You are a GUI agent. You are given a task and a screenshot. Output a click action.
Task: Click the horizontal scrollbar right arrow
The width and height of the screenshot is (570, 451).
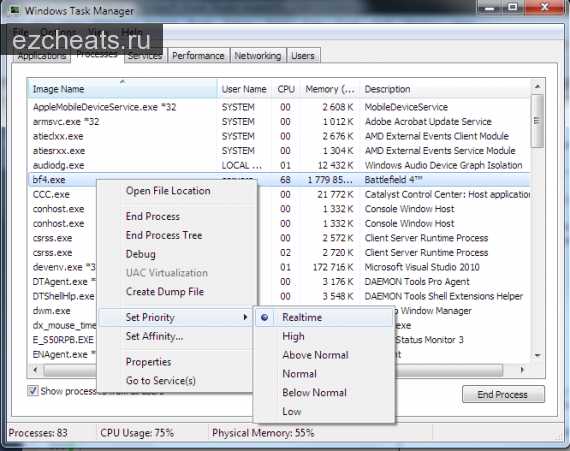[522, 370]
